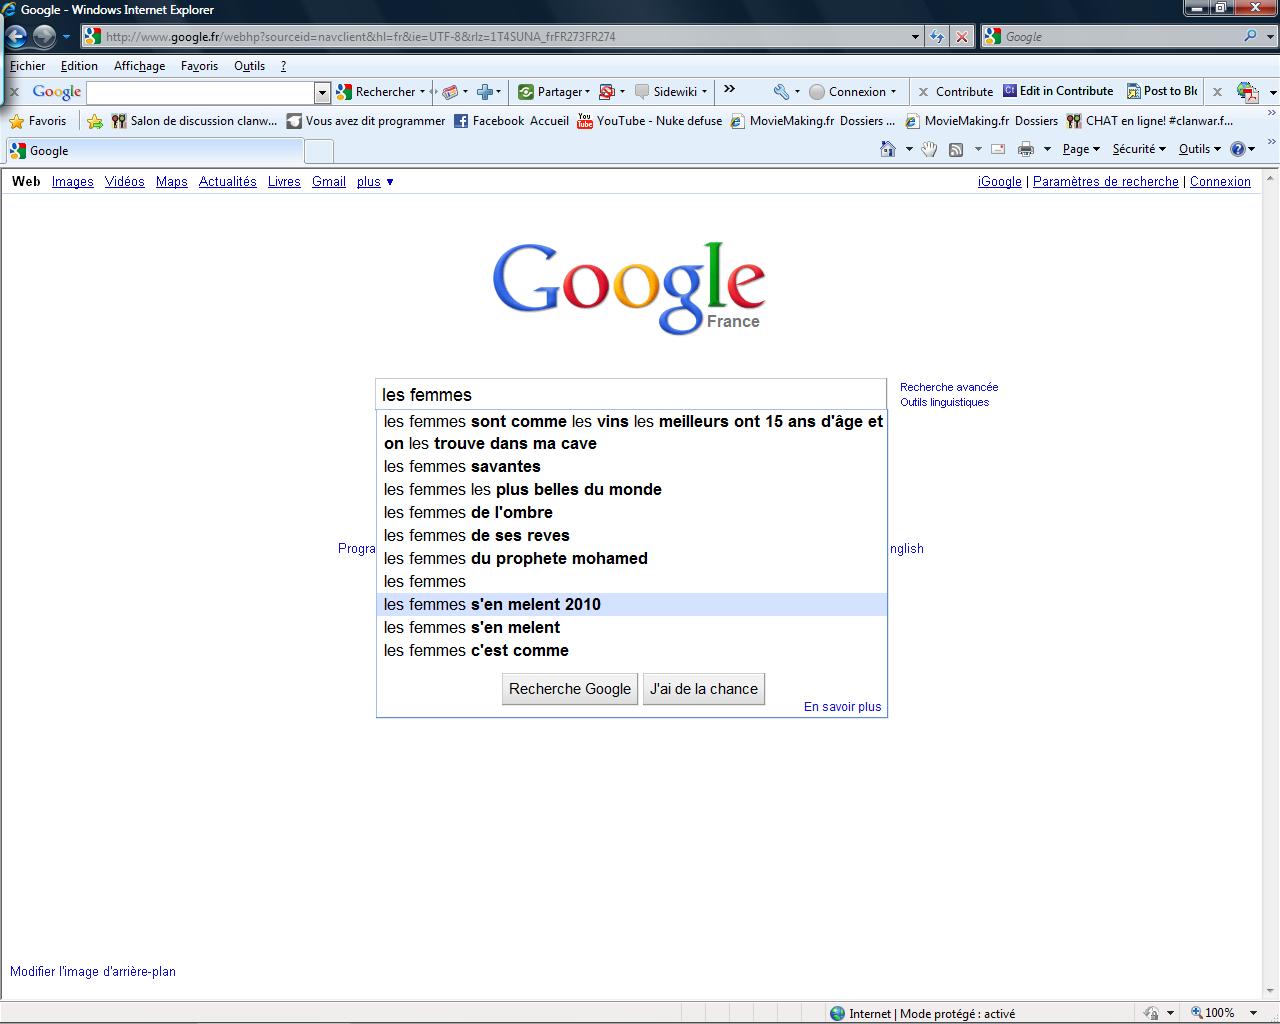This screenshot has height=1024, width=1280.
Task: Click the Favoris star icon
Action: [x=17, y=120]
